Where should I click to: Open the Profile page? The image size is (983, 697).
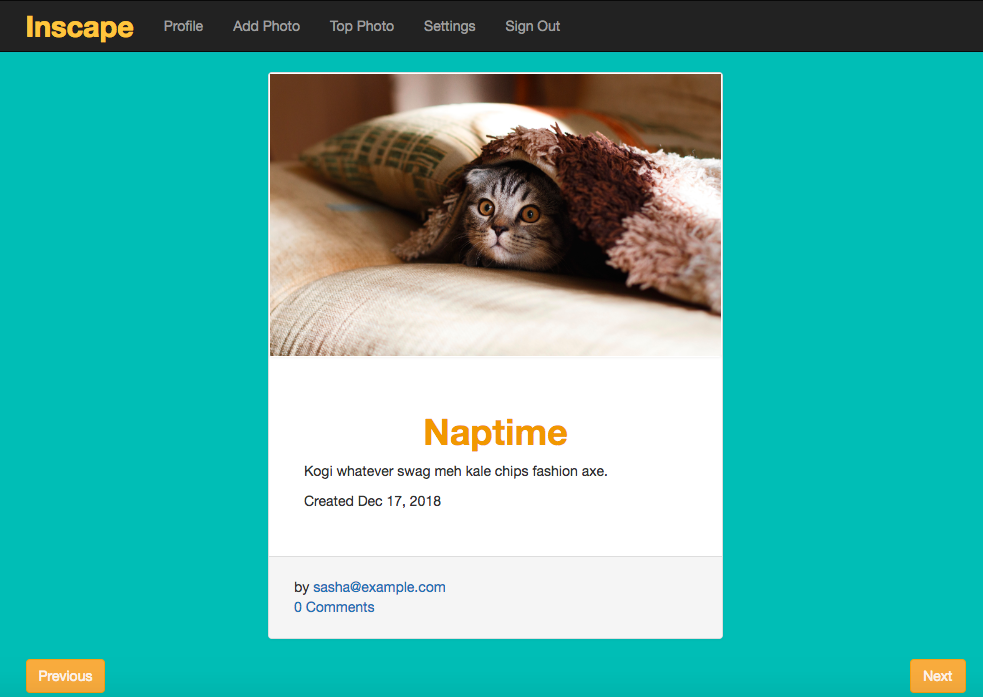183,26
